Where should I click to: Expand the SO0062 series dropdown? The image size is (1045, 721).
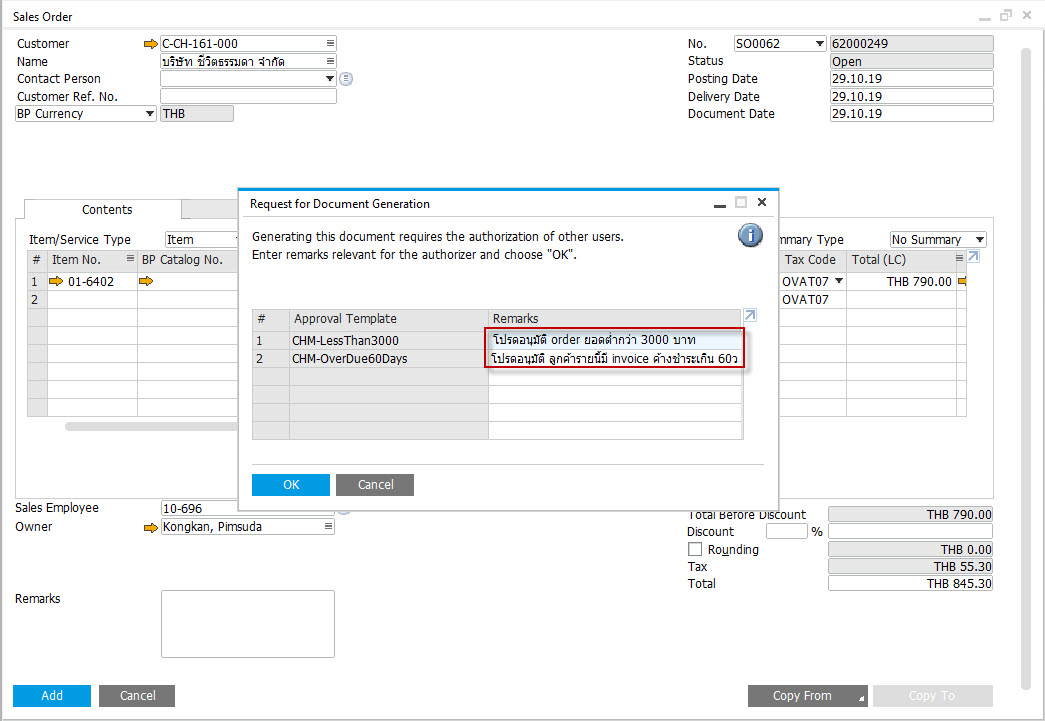pos(820,44)
